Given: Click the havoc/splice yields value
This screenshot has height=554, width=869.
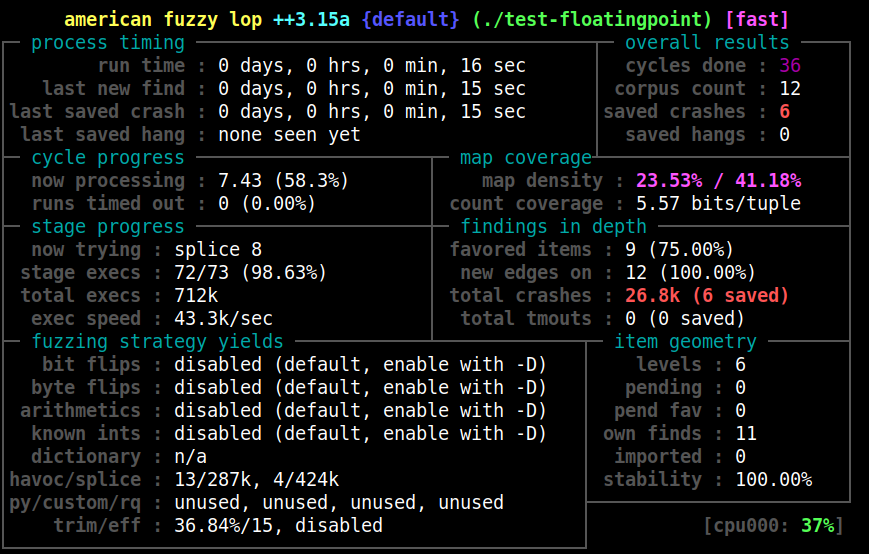Looking at the screenshot, I should point(256,480).
